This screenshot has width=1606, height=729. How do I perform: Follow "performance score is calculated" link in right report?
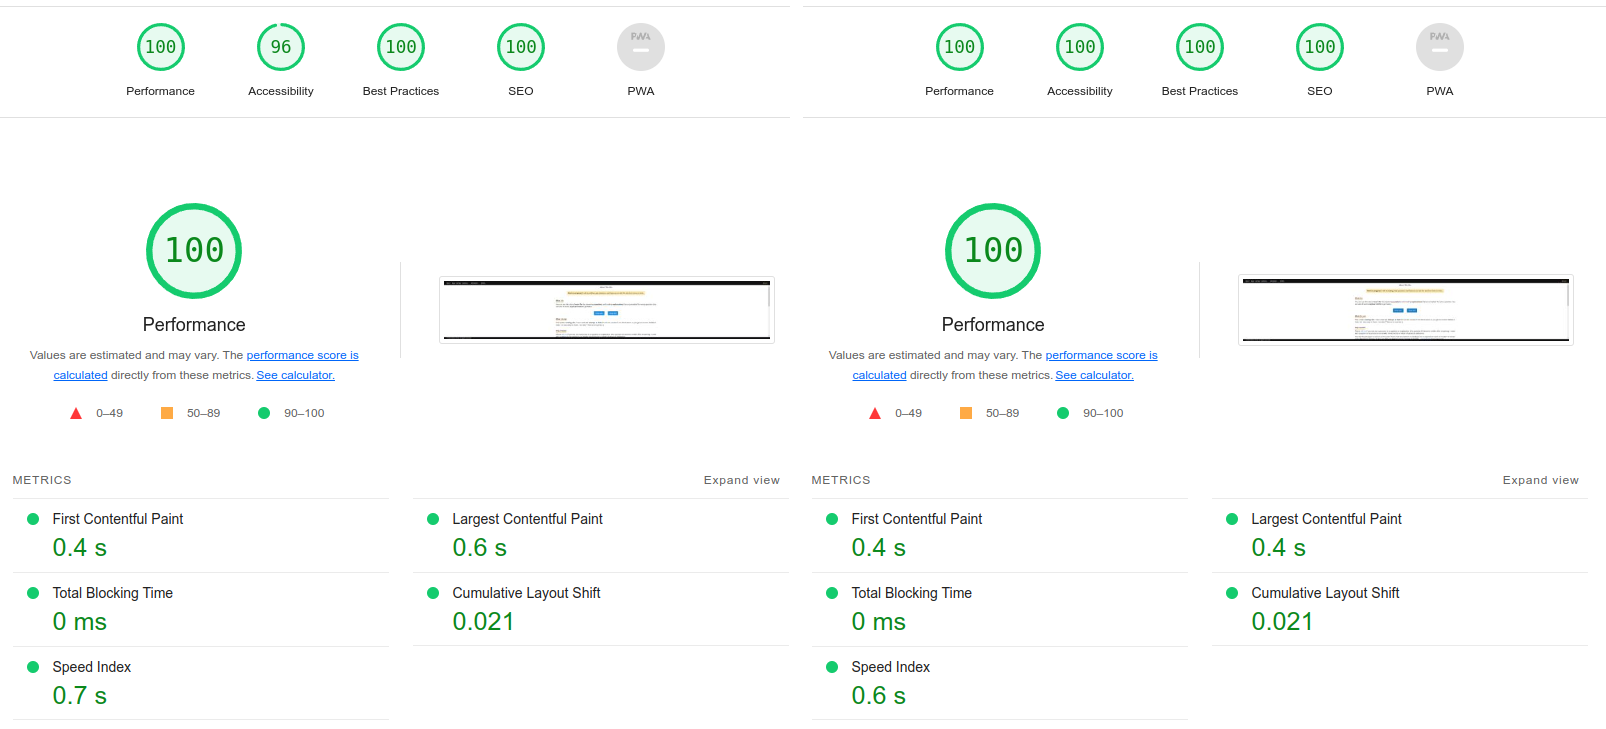coord(1101,355)
